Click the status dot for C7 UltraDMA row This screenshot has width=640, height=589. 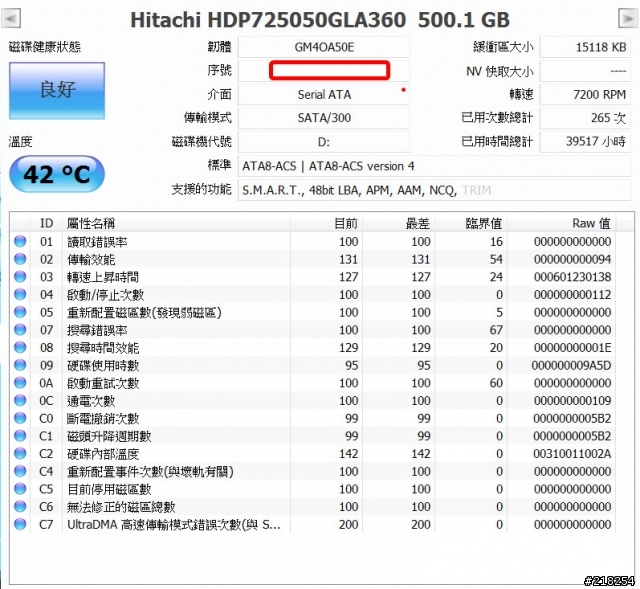pos(20,524)
